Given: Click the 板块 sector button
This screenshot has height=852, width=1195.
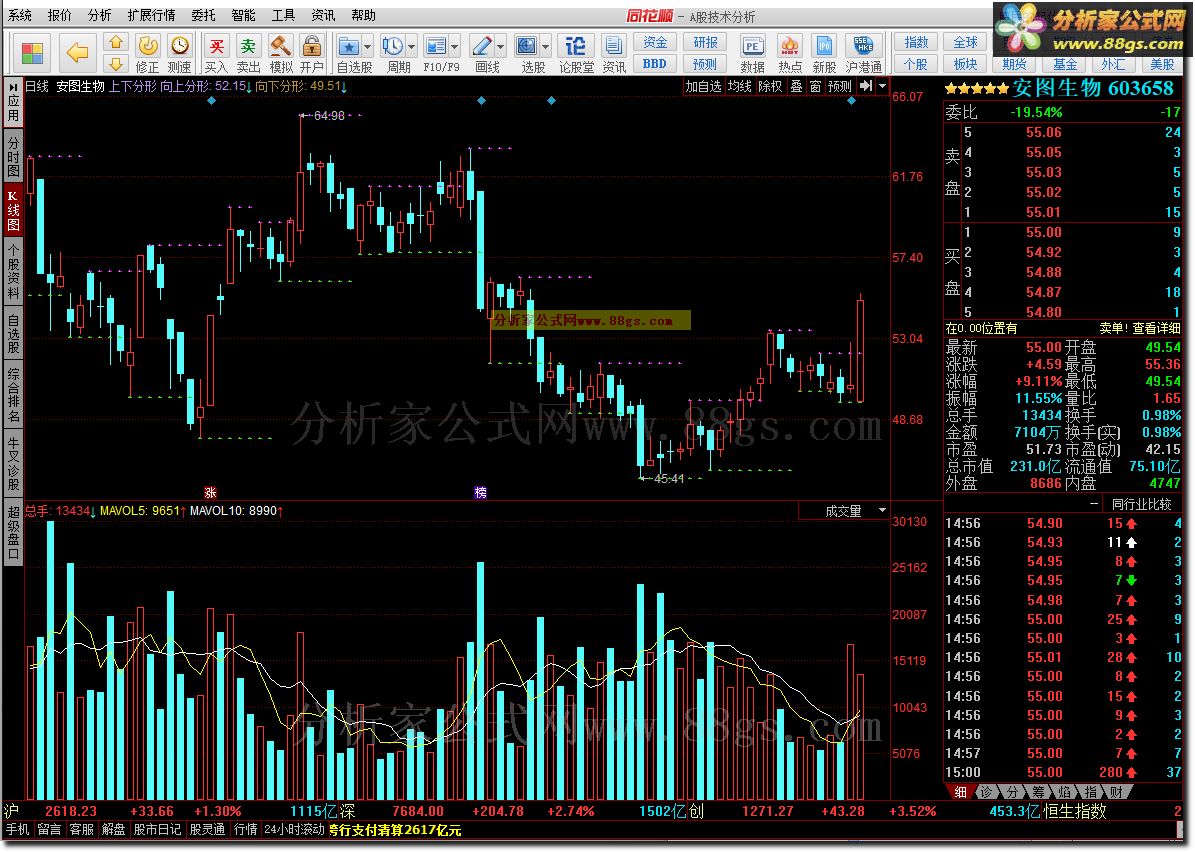Looking at the screenshot, I should [965, 64].
